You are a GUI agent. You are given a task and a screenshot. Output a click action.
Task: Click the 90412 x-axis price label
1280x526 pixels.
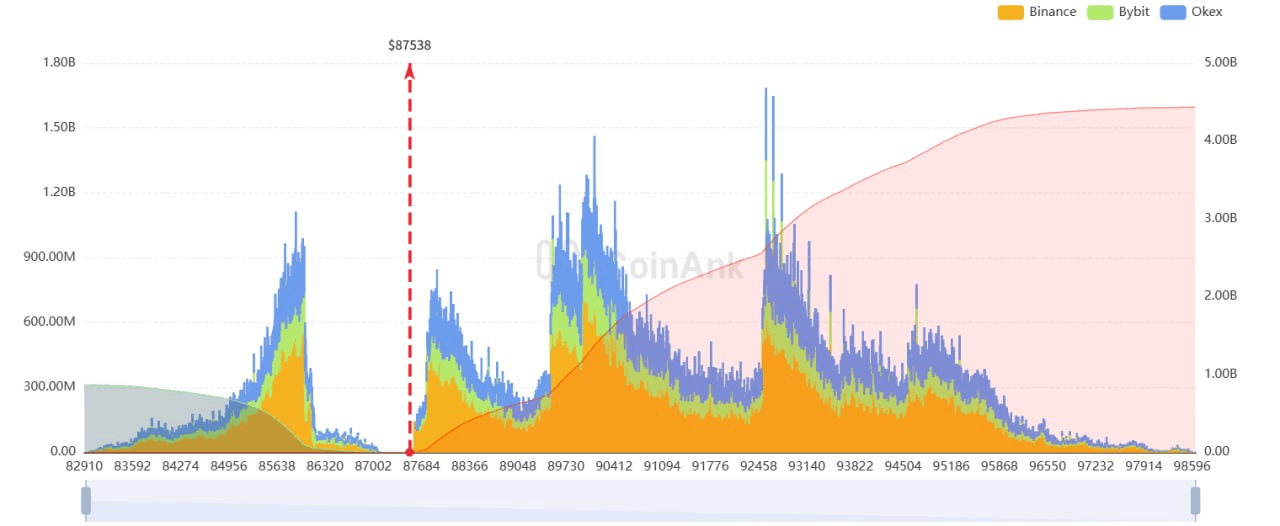[x=615, y=466]
